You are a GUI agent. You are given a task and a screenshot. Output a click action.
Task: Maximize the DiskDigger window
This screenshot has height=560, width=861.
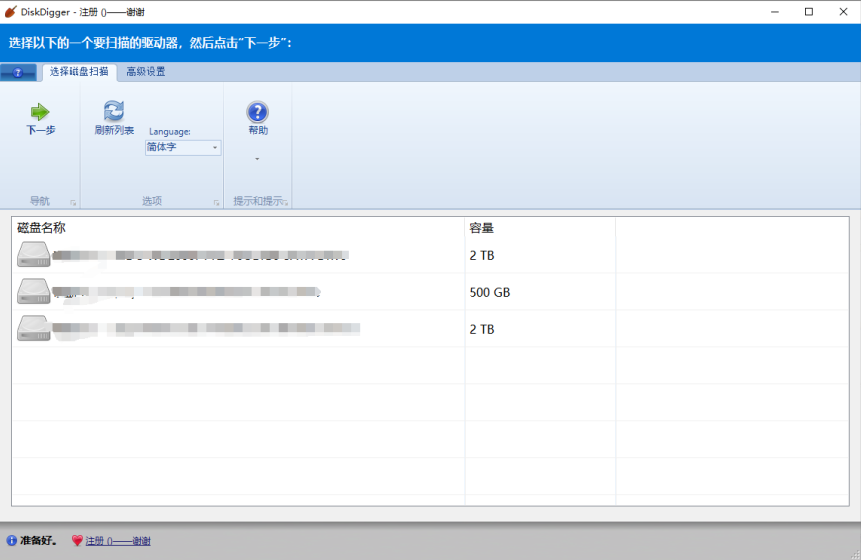point(809,12)
